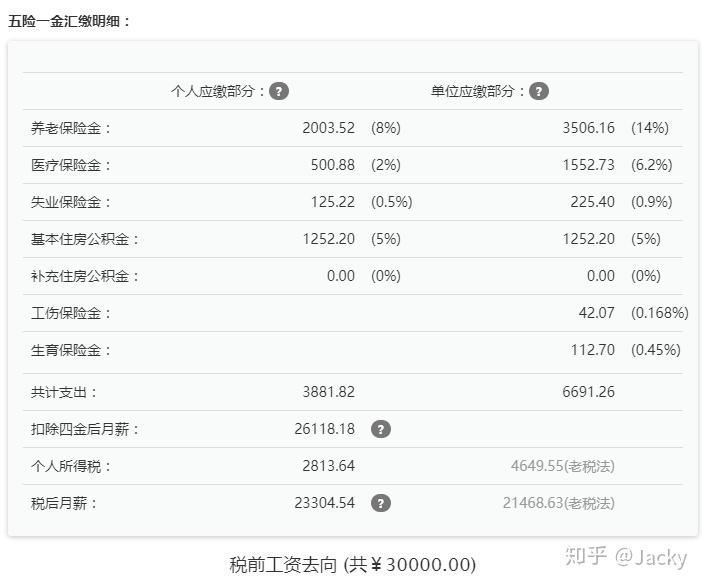Select employer total 6691.26
Viewport: 705px width, 588px height.
click(588, 392)
